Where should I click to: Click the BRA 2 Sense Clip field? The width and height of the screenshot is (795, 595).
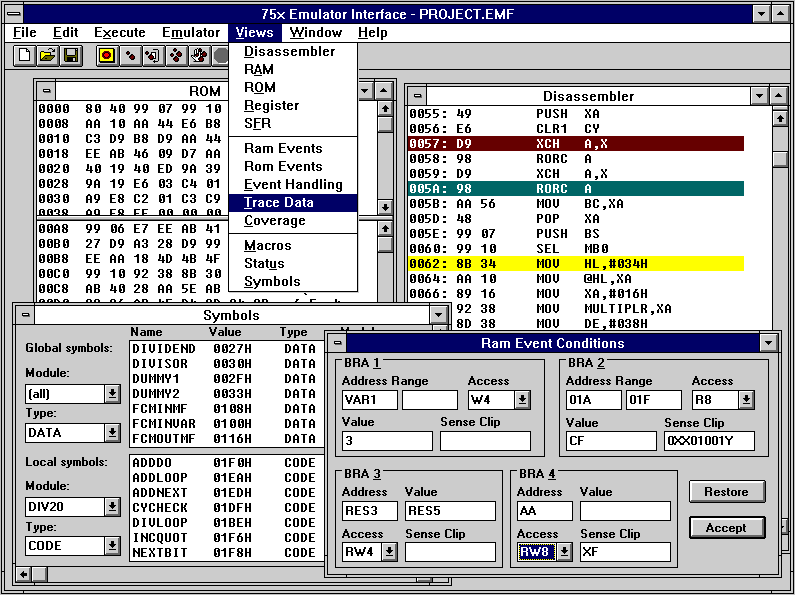click(x=709, y=441)
